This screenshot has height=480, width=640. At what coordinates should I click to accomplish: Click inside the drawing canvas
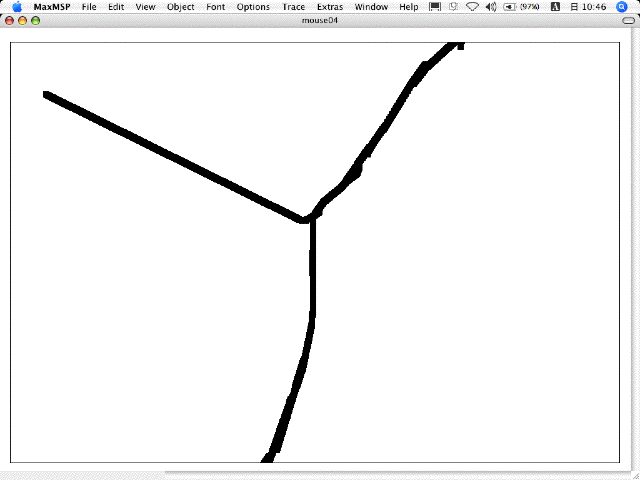pos(315,252)
